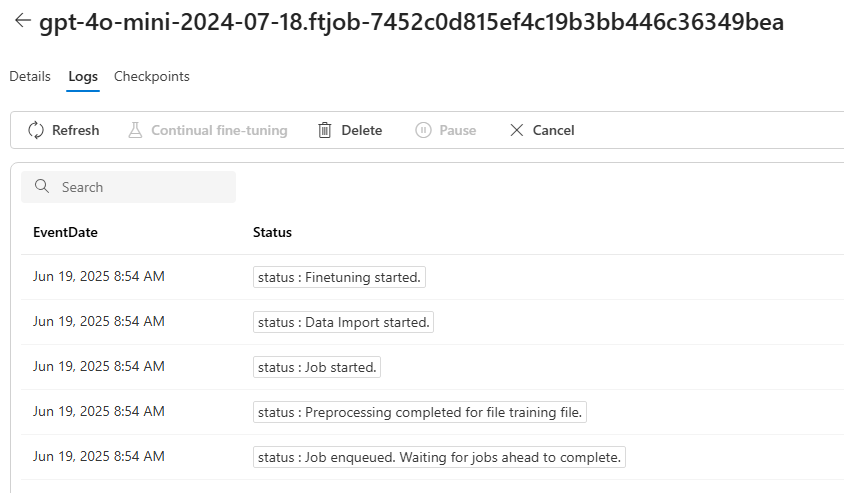Image resolution: width=844 pixels, height=493 pixels.
Task: Click the Refresh circular arrows icon
Action: click(x=36, y=130)
